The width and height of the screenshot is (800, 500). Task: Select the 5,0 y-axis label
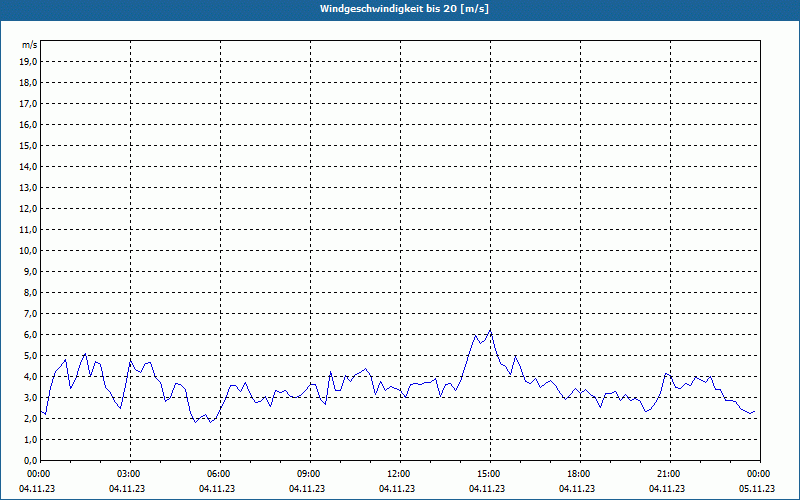pyautogui.click(x=31, y=356)
